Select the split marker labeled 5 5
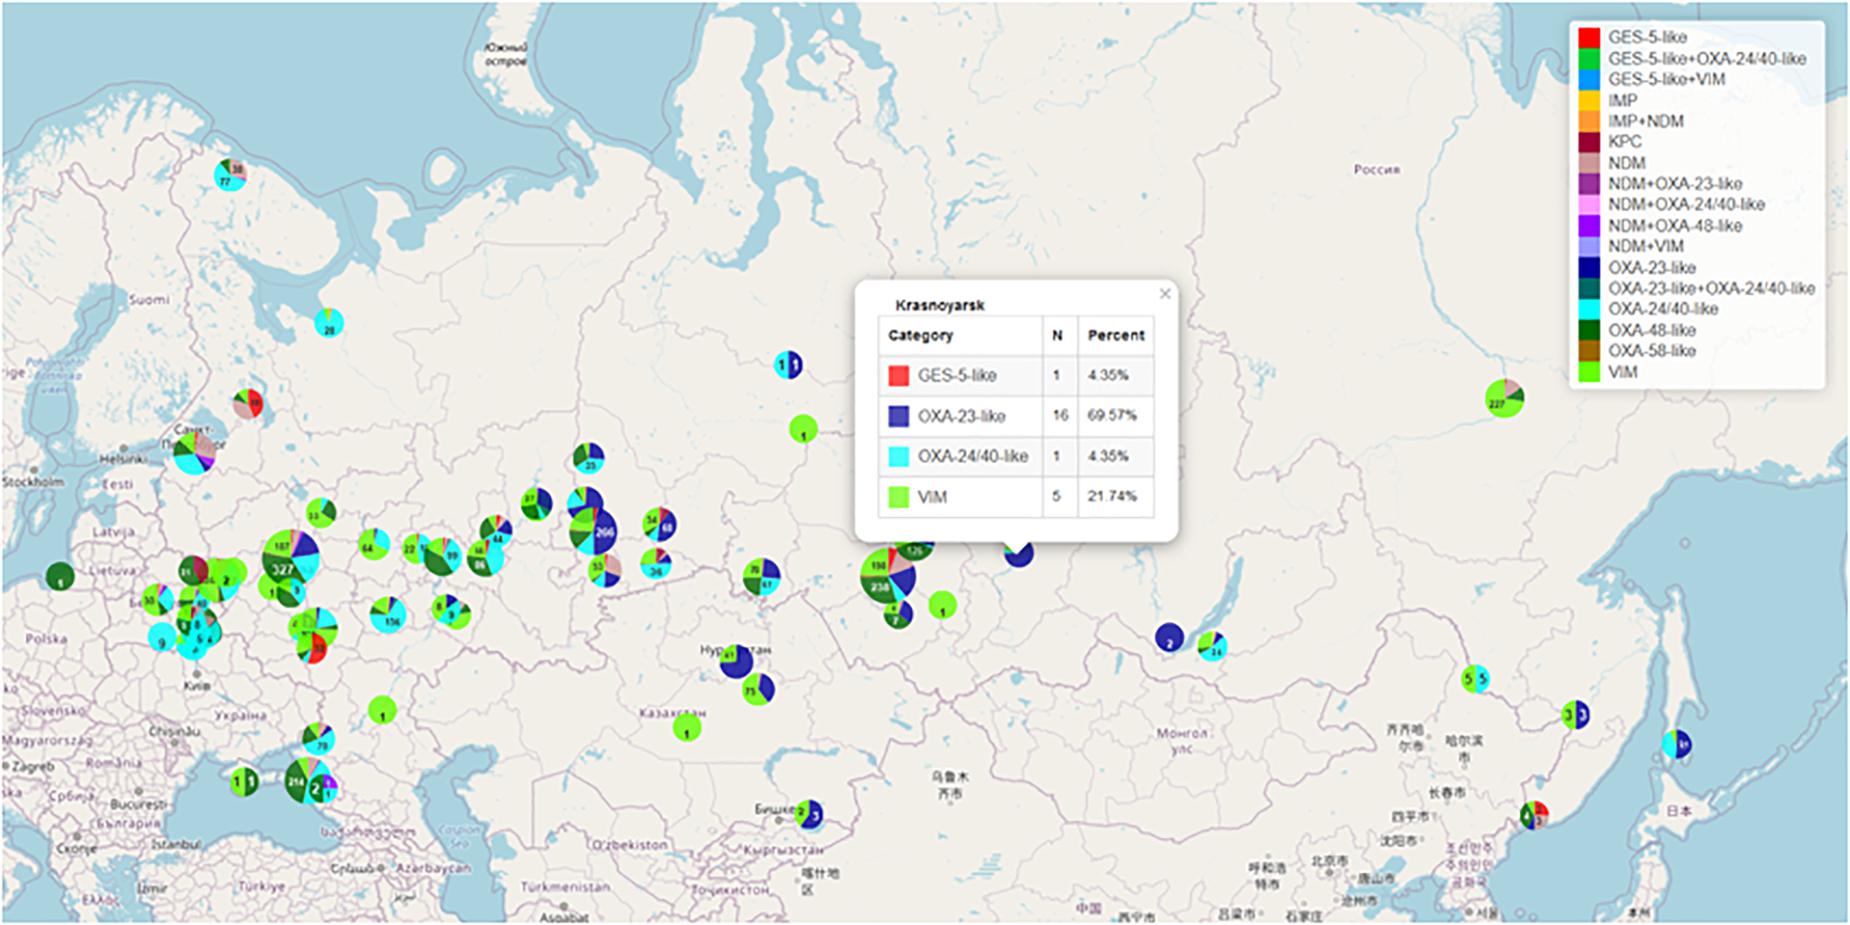Image resolution: width=1850 pixels, height=925 pixels. 1475,679
